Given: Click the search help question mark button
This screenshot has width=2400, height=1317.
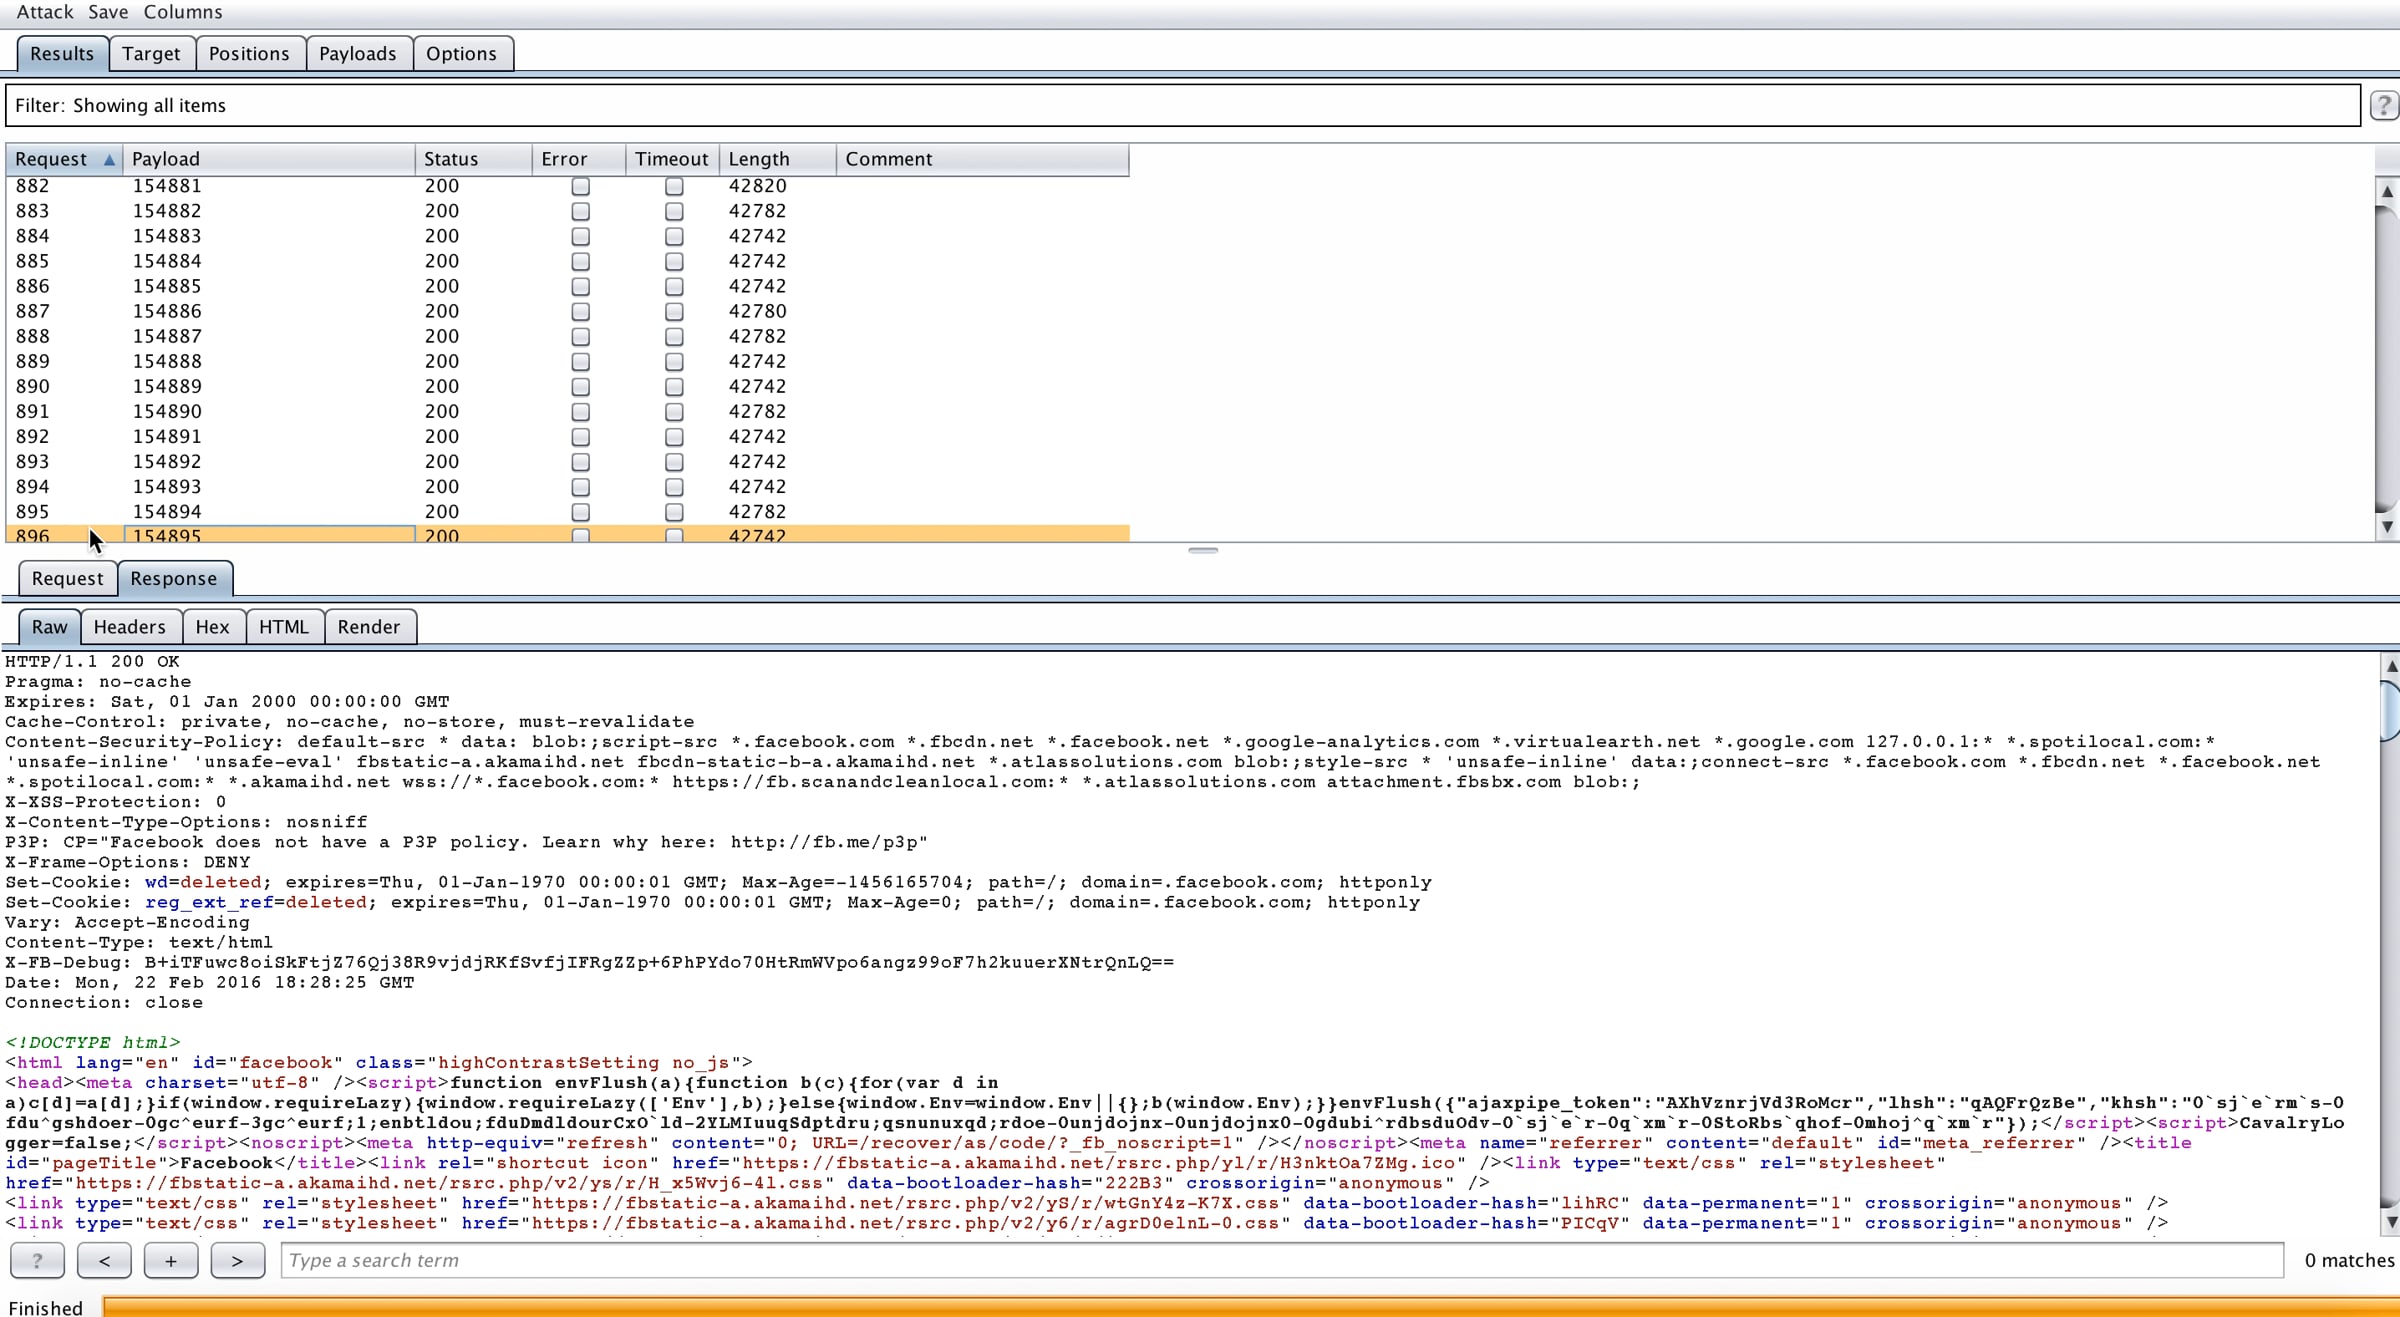Looking at the screenshot, I should (37, 1260).
